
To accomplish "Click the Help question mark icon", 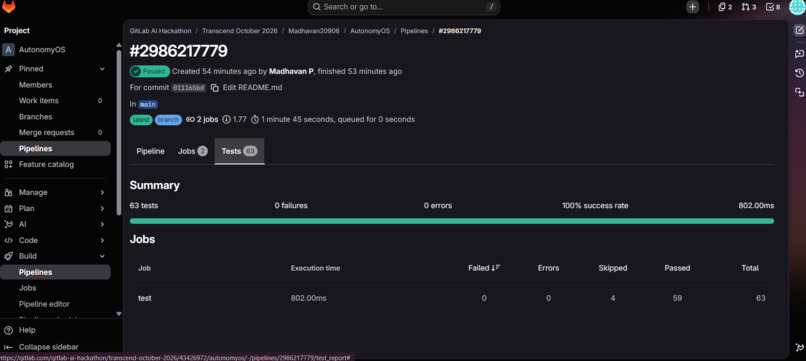I will tap(8, 330).
